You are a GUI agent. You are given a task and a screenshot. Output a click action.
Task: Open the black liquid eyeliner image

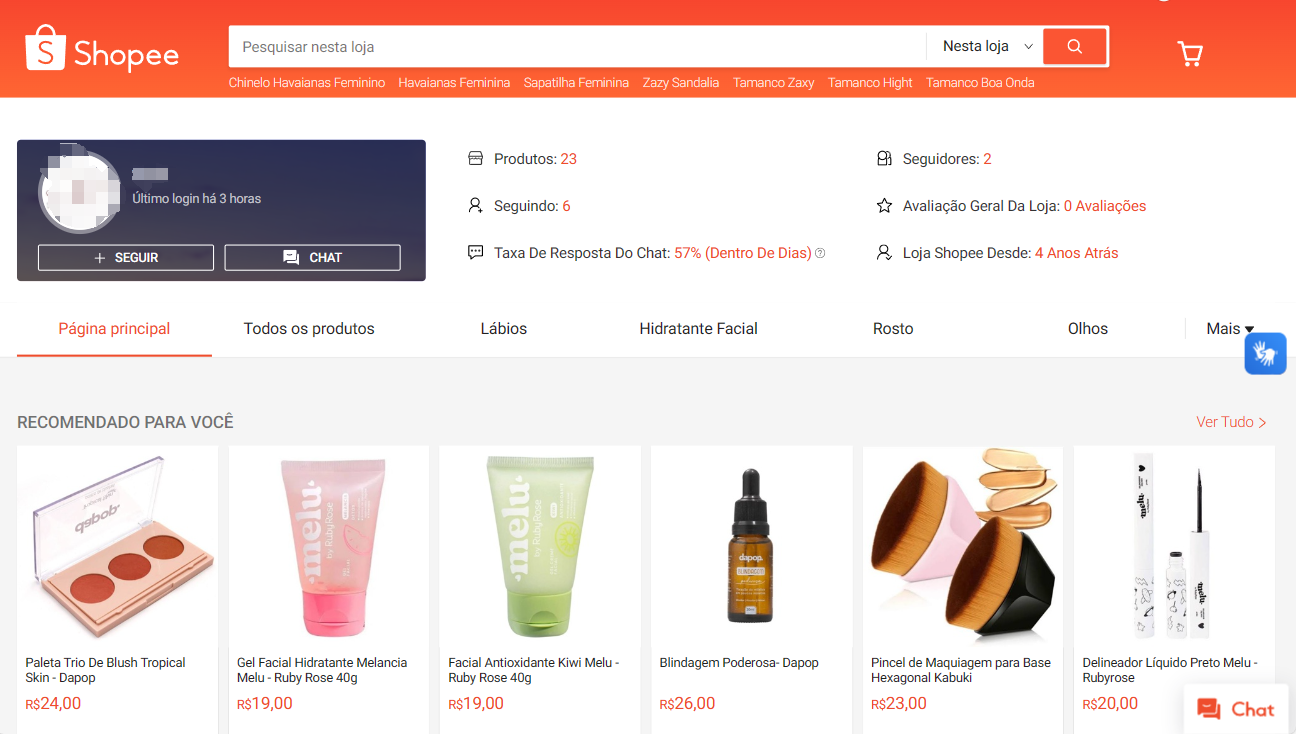(x=1174, y=546)
